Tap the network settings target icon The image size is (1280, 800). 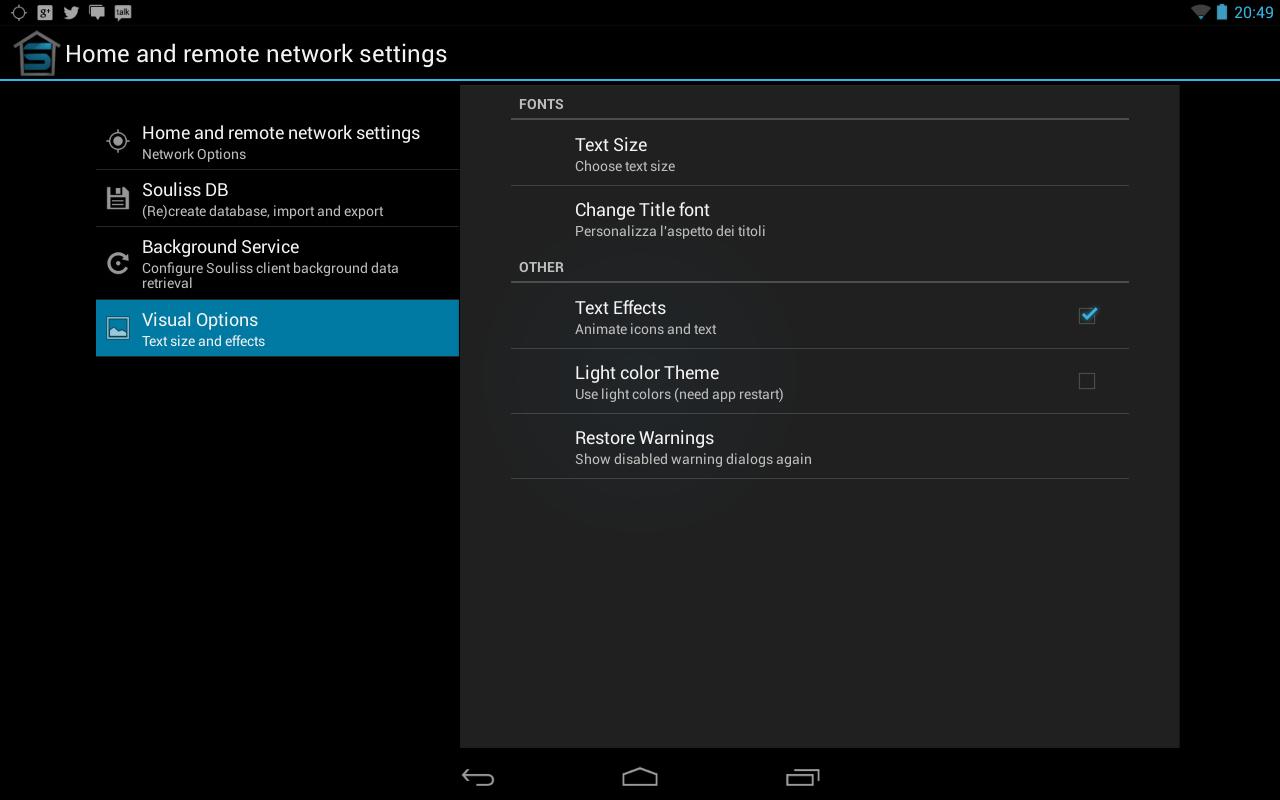(x=118, y=141)
